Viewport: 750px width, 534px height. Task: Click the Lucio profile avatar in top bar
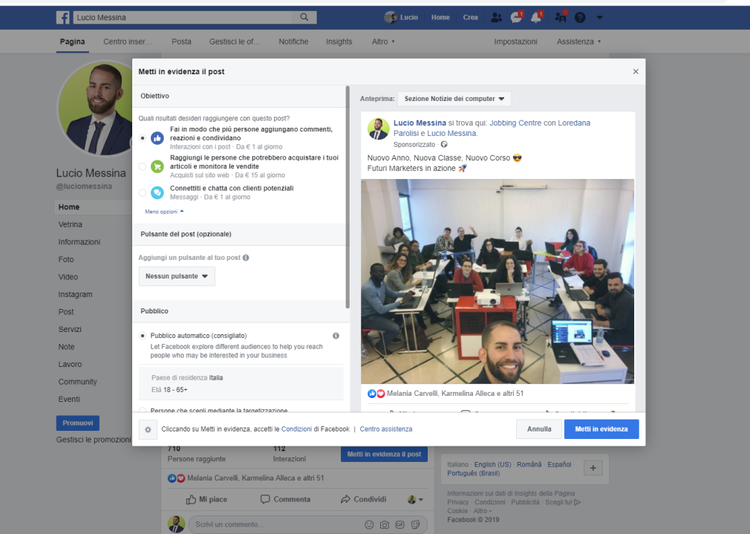390,18
